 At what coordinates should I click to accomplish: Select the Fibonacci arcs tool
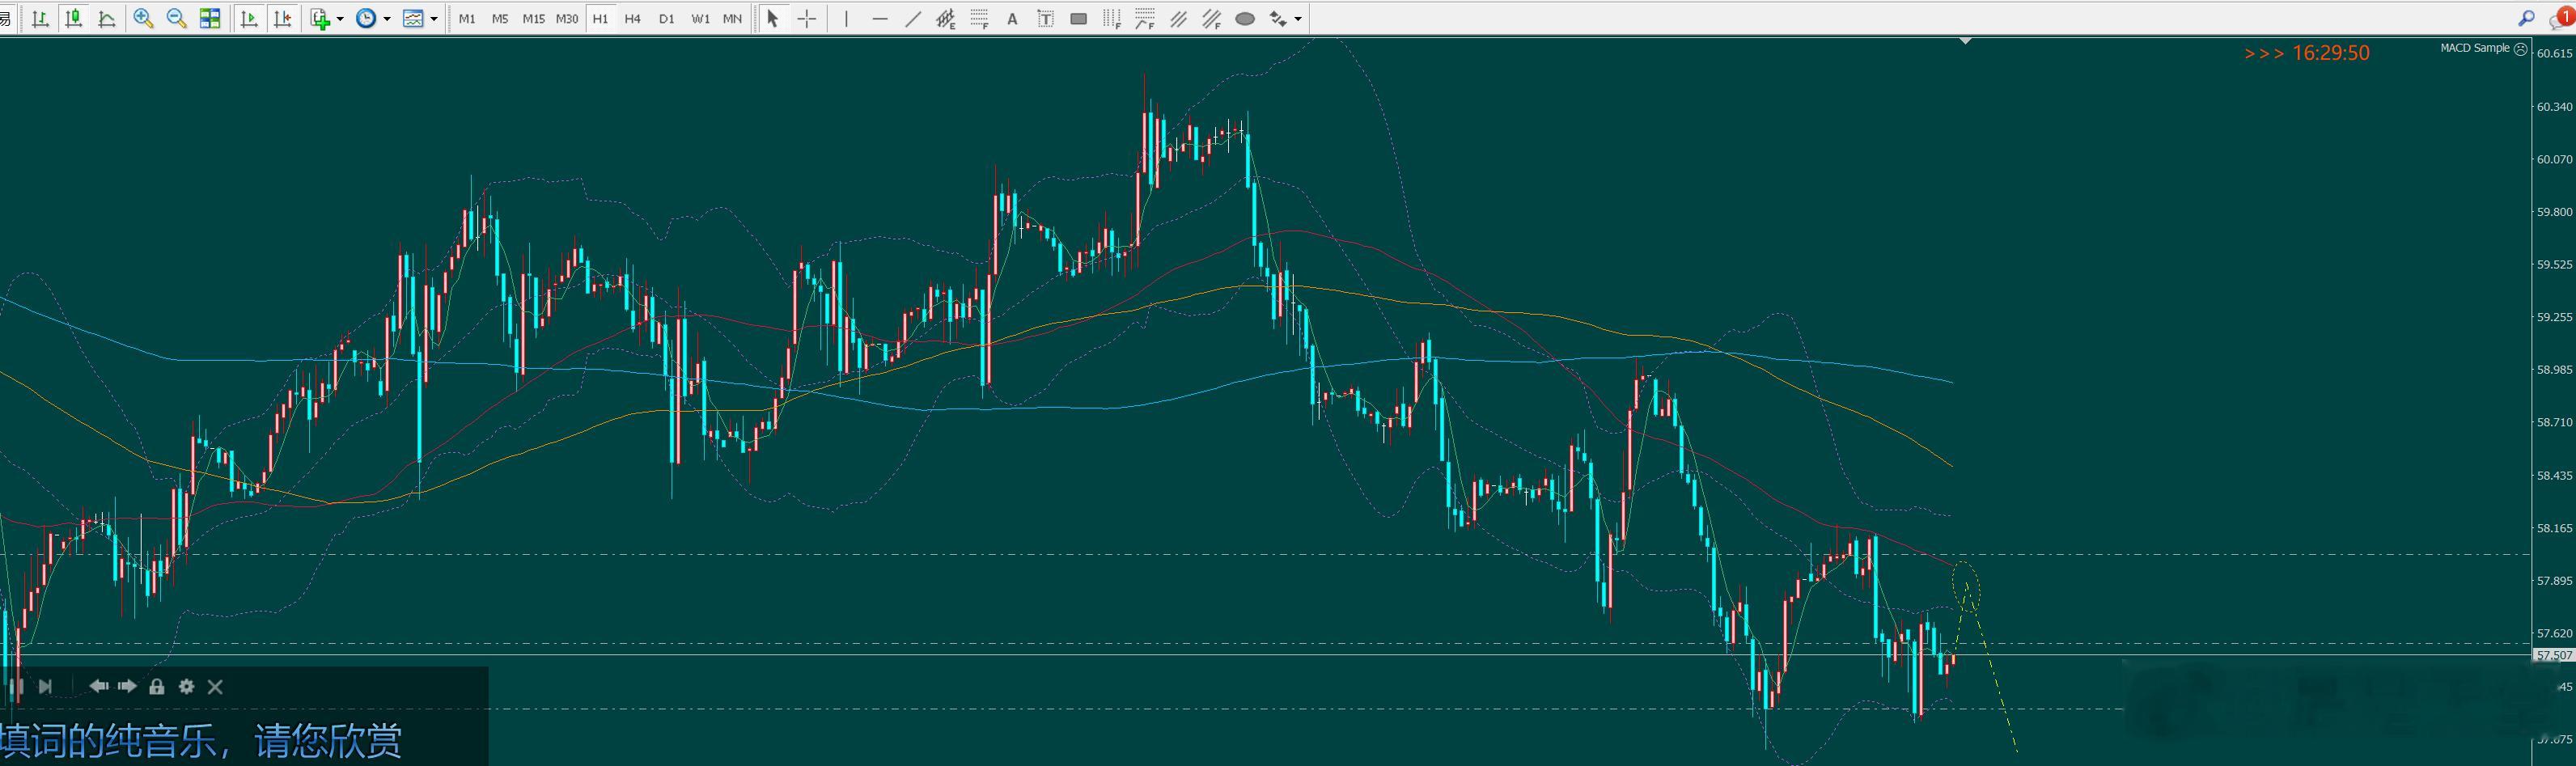point(1145,19)
